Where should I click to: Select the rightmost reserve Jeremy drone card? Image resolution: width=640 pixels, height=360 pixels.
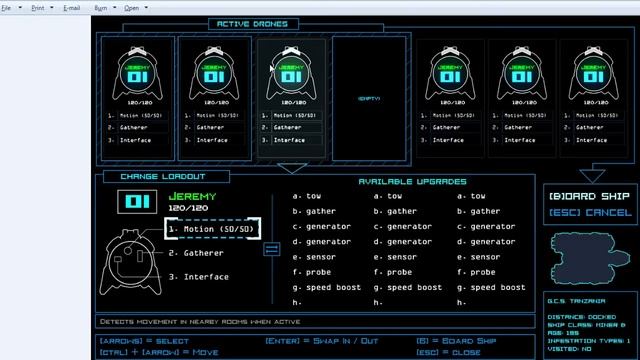593,98
